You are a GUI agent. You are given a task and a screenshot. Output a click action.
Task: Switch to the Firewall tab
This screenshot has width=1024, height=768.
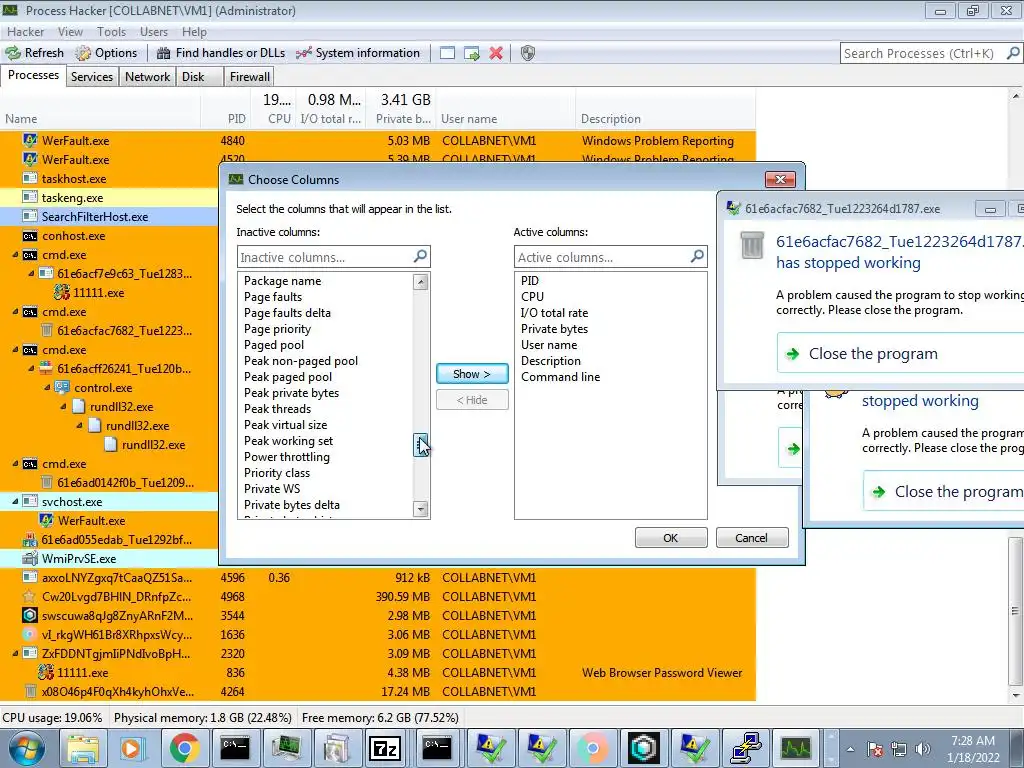click(249, 76)
